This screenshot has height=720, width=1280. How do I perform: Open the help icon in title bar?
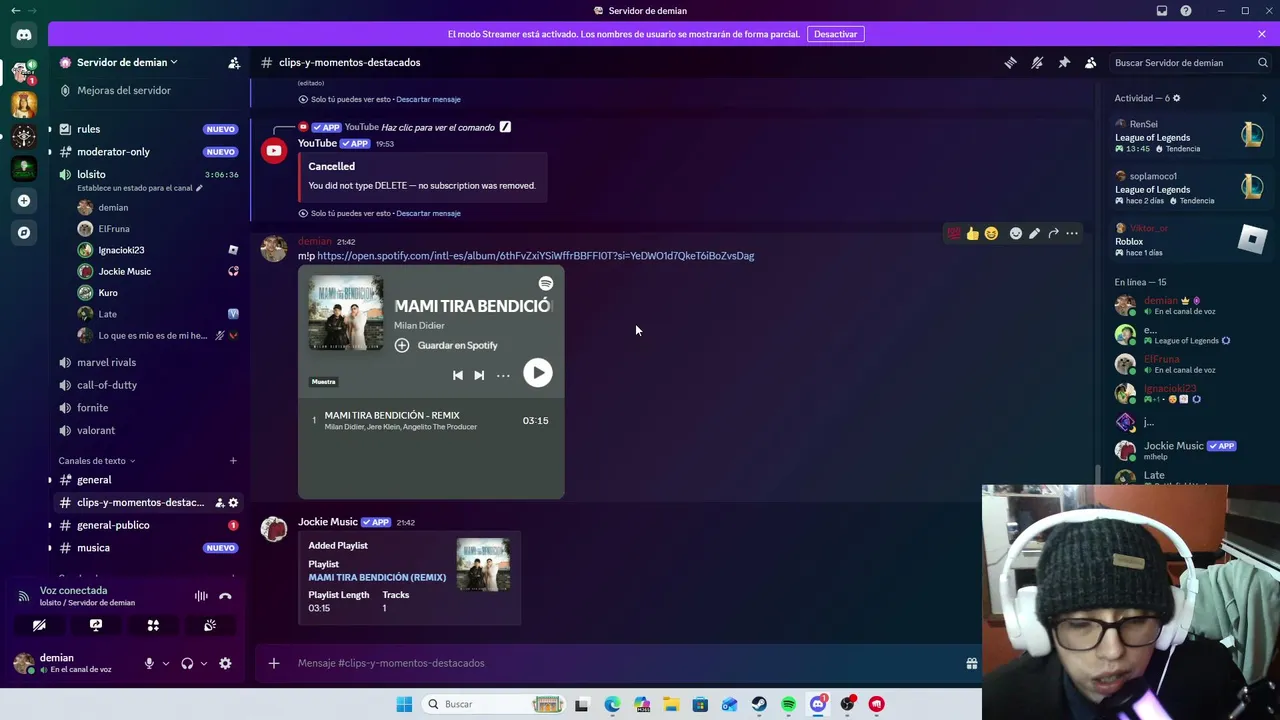point(1186,11)
